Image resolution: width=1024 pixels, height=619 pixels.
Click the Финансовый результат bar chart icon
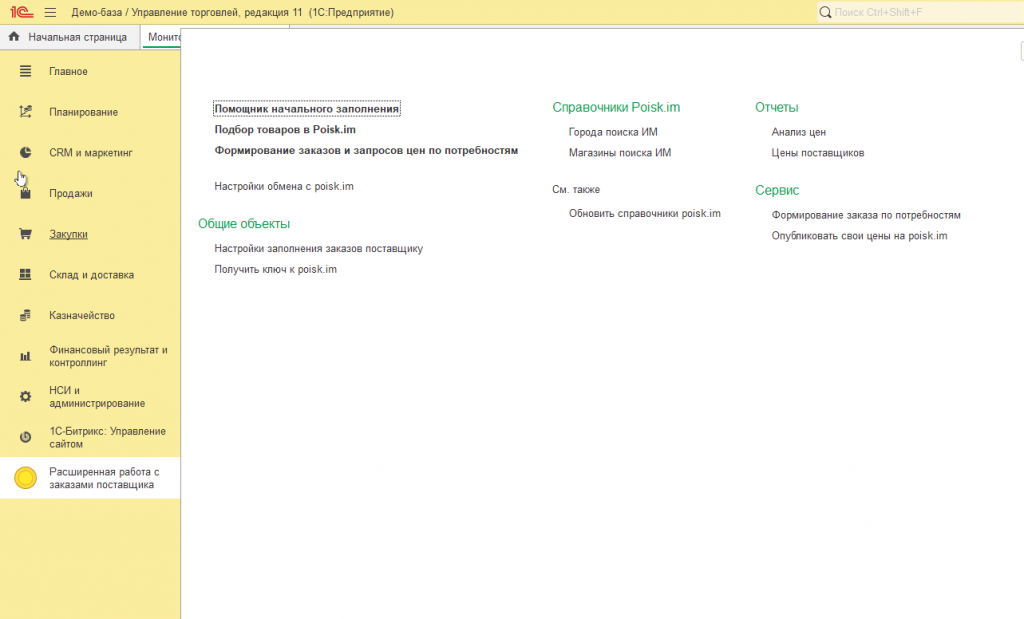pos(25,356)
